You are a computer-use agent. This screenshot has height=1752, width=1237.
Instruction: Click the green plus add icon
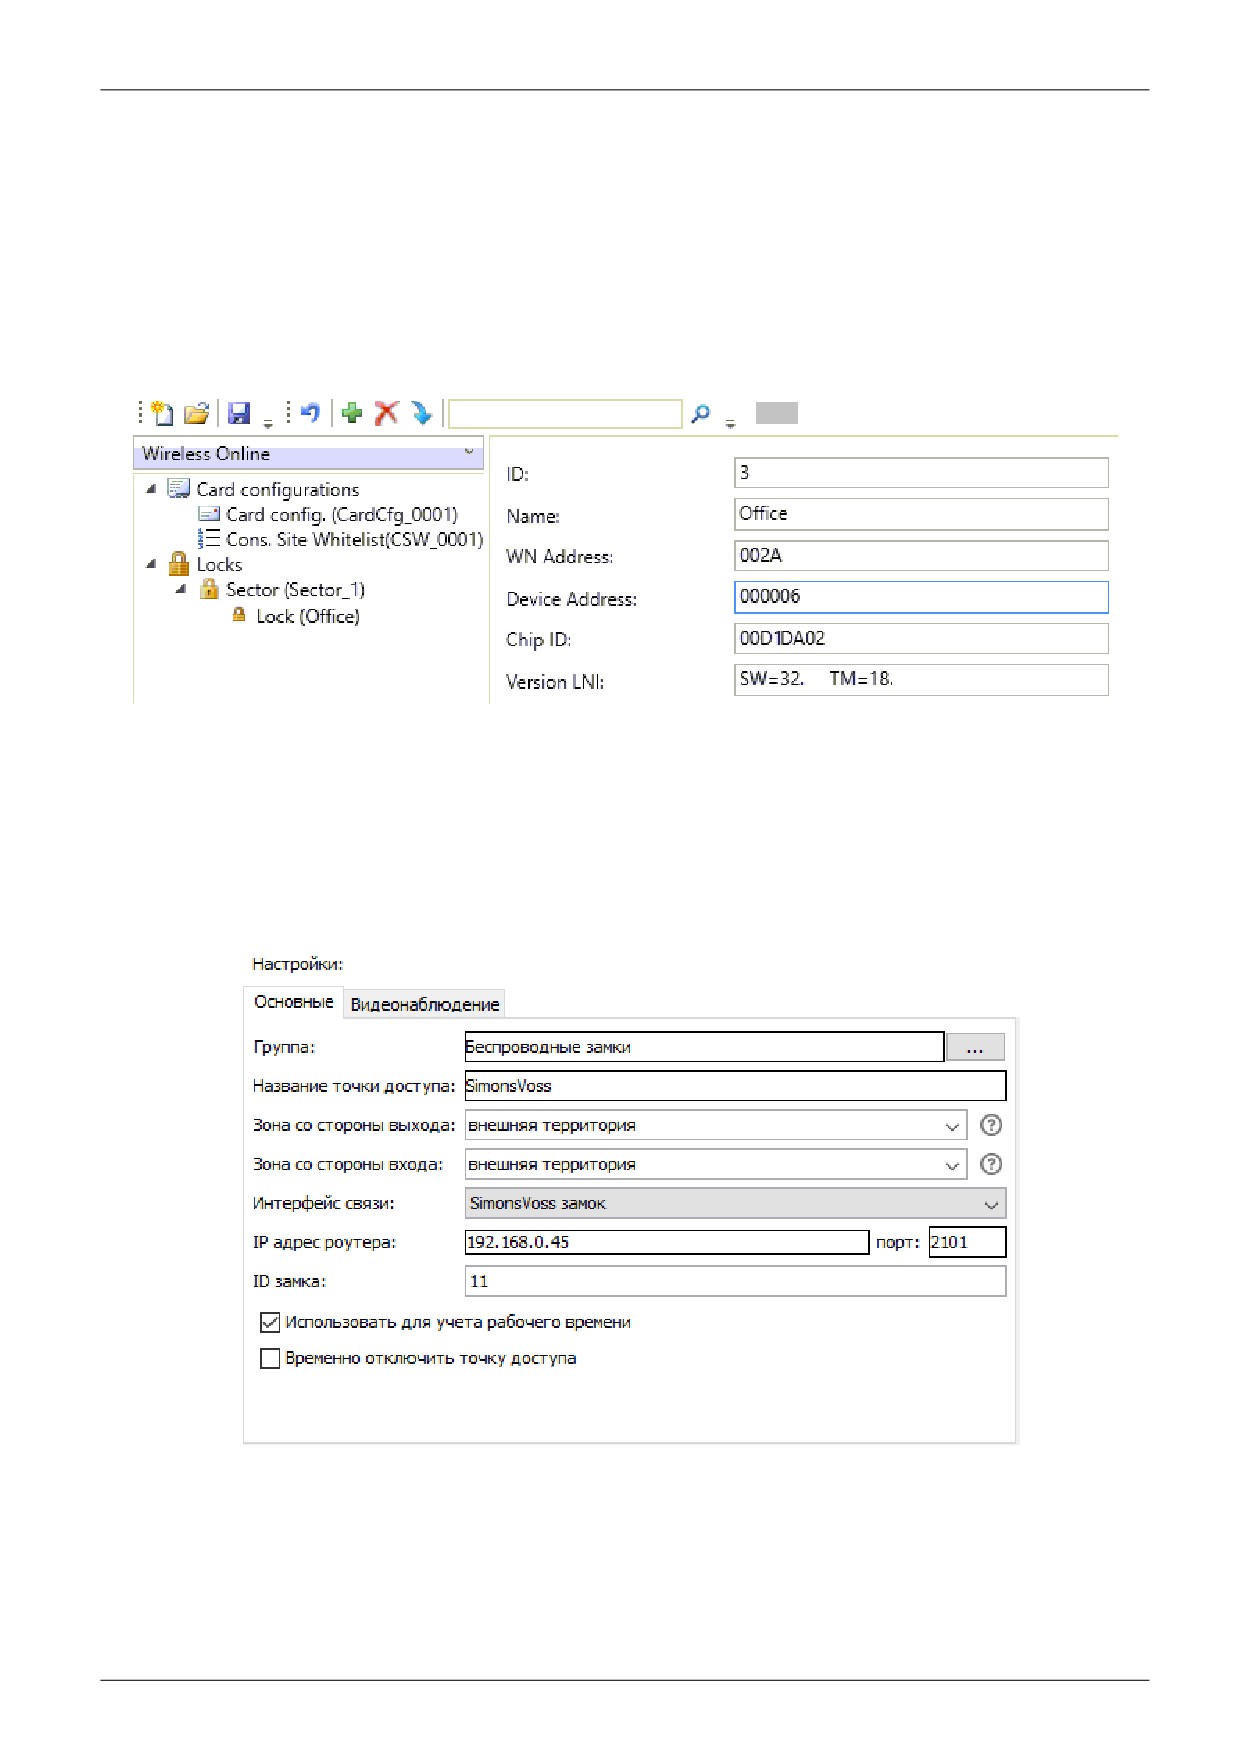tap(352, 413)
